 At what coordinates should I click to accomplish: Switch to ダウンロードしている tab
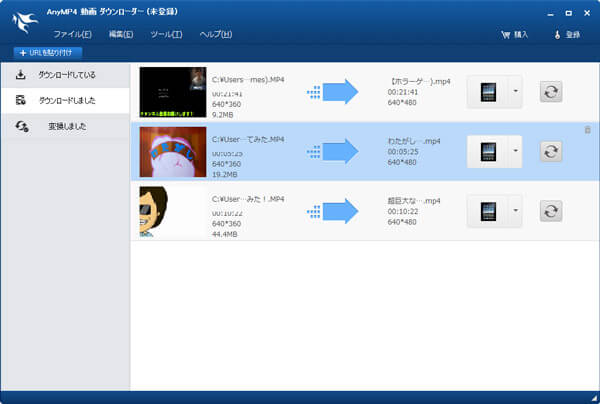pyautogui.click(x=65, y=75)
